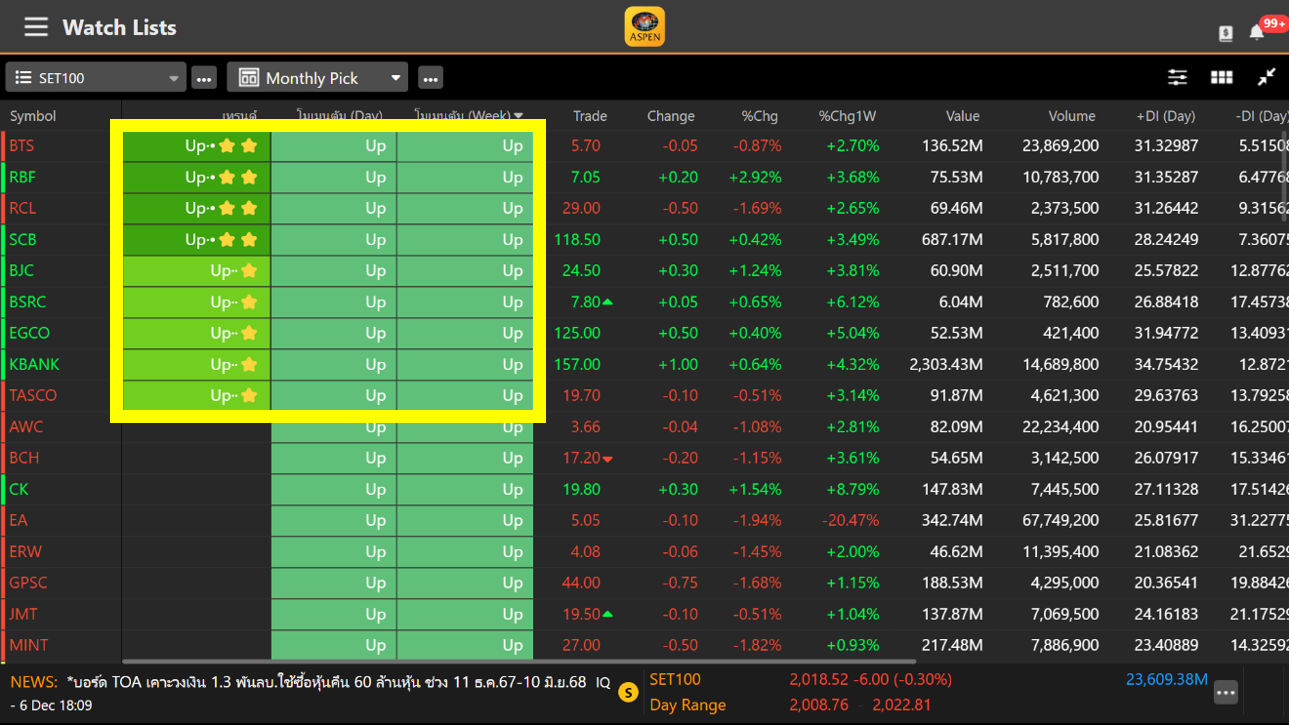Viewport: 1289px width, 725px height.
Task: Click KBANK value 2,303.43M
Action: (x=946, y=364)
